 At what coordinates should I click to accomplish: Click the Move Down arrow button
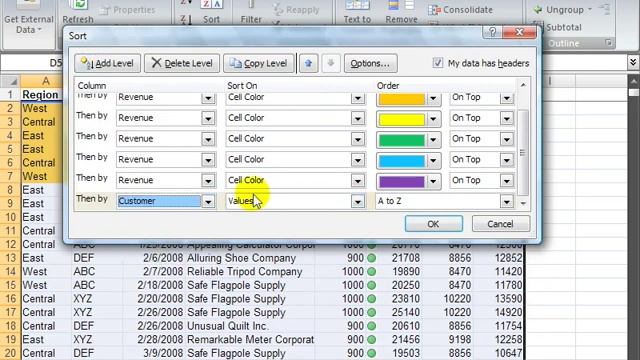pos(331,63)
